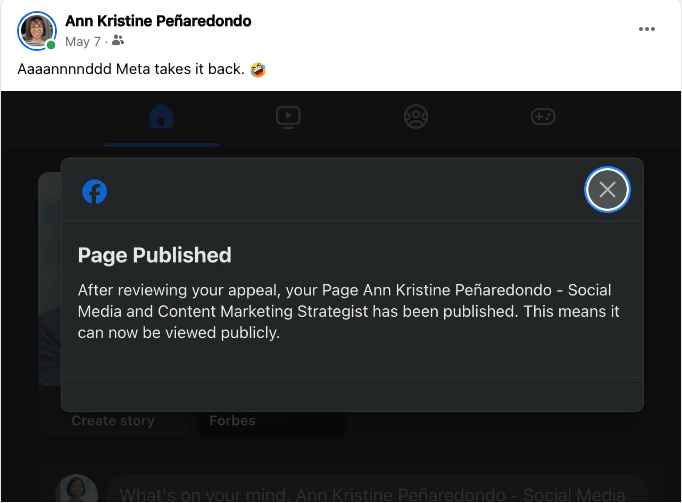The image size is (682, 503).
Task: Click Ann Kristine Peñaredondo's profile picture
Action: click(37, 30)
